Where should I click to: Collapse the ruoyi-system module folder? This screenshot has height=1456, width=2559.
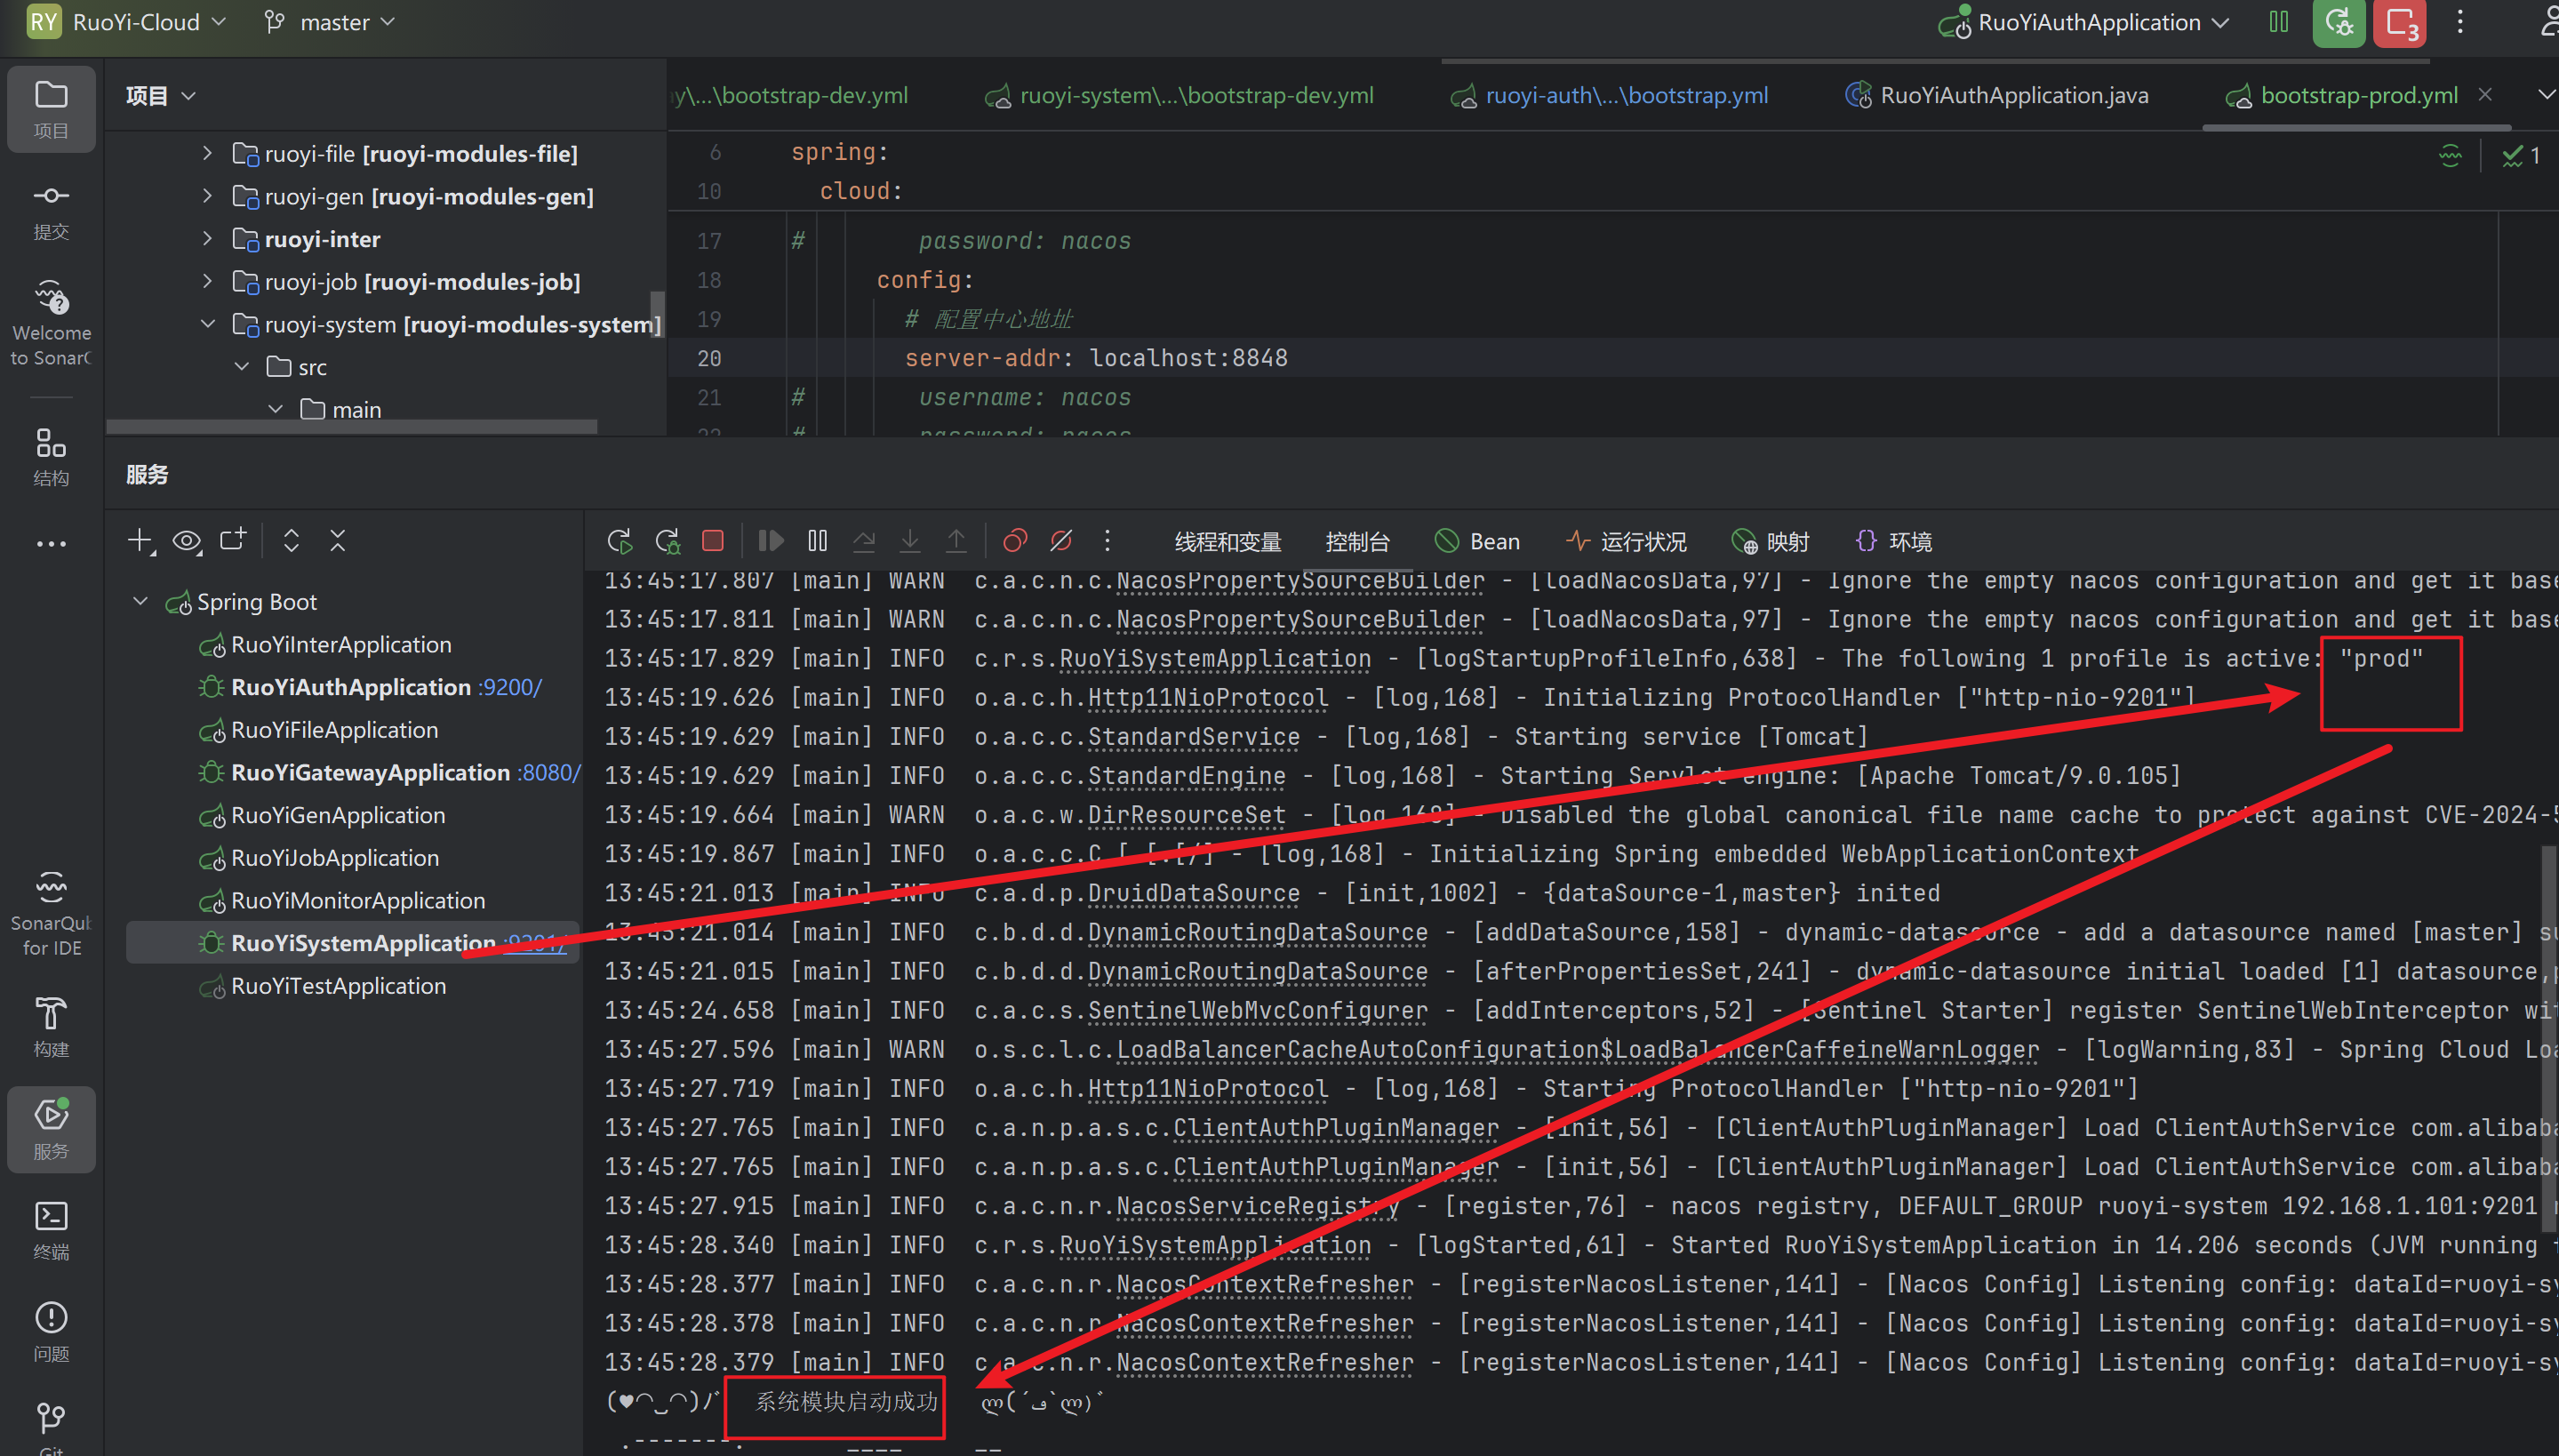[x=208, y=324]
